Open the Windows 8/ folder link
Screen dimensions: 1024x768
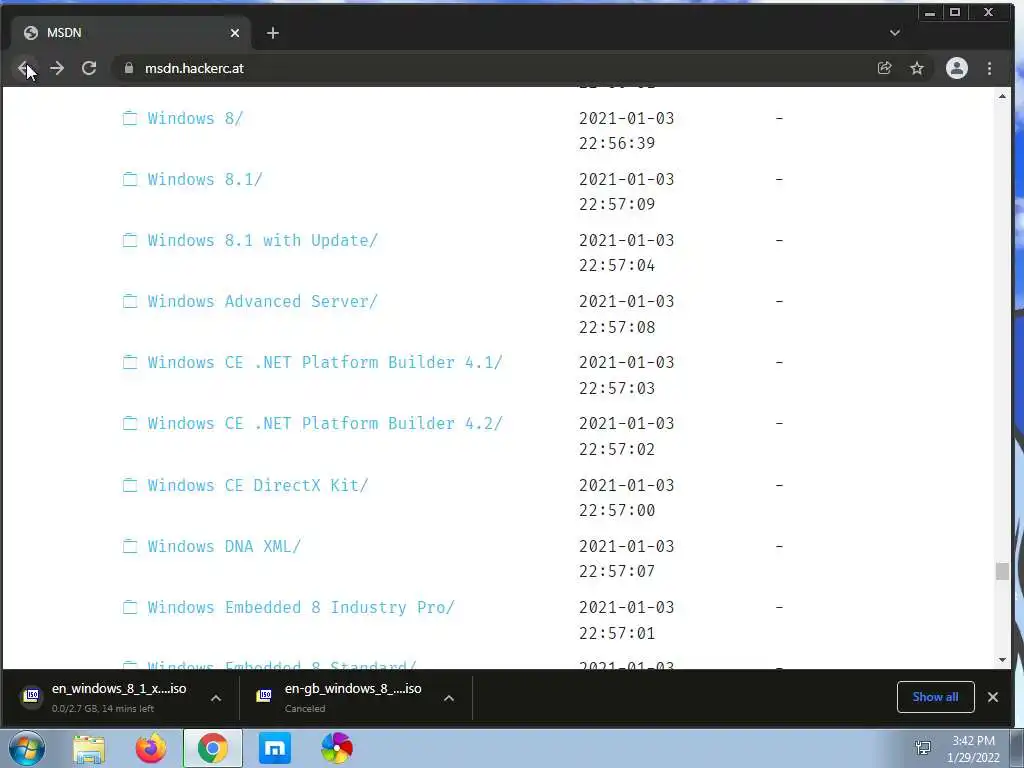coord(195,118)
